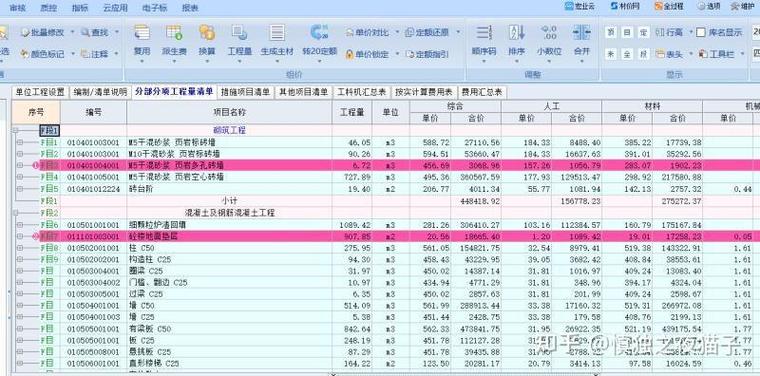760x376 pixels.
Task: Open the 单价对比 dropdown arrow
Action: click(396, 32)
